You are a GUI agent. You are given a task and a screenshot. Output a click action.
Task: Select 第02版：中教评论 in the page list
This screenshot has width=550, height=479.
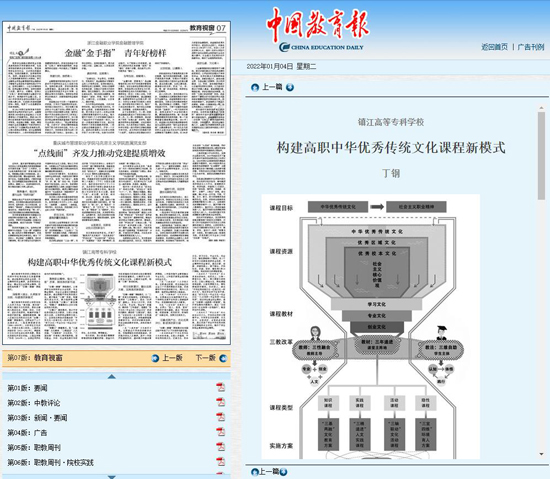[34, 403]
